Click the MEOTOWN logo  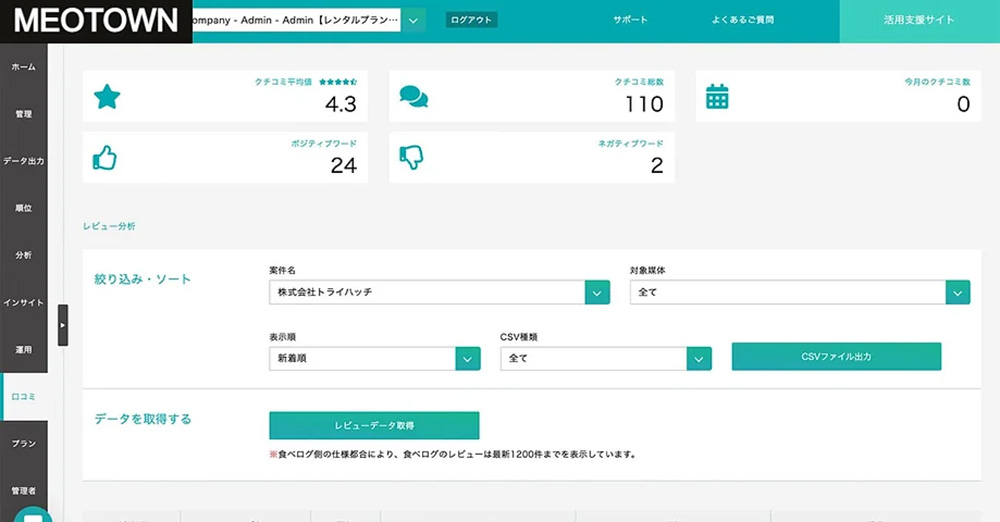(x=96, y=21)
